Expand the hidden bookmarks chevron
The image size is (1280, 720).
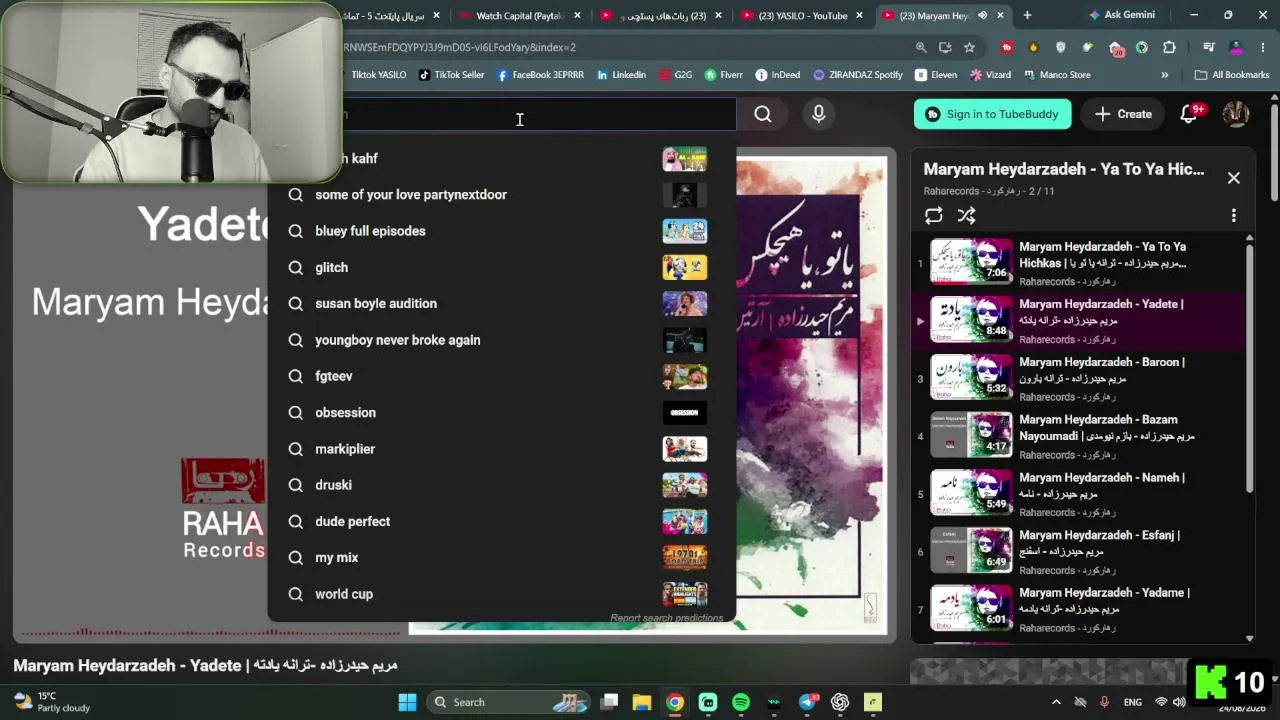[1164, 75]
